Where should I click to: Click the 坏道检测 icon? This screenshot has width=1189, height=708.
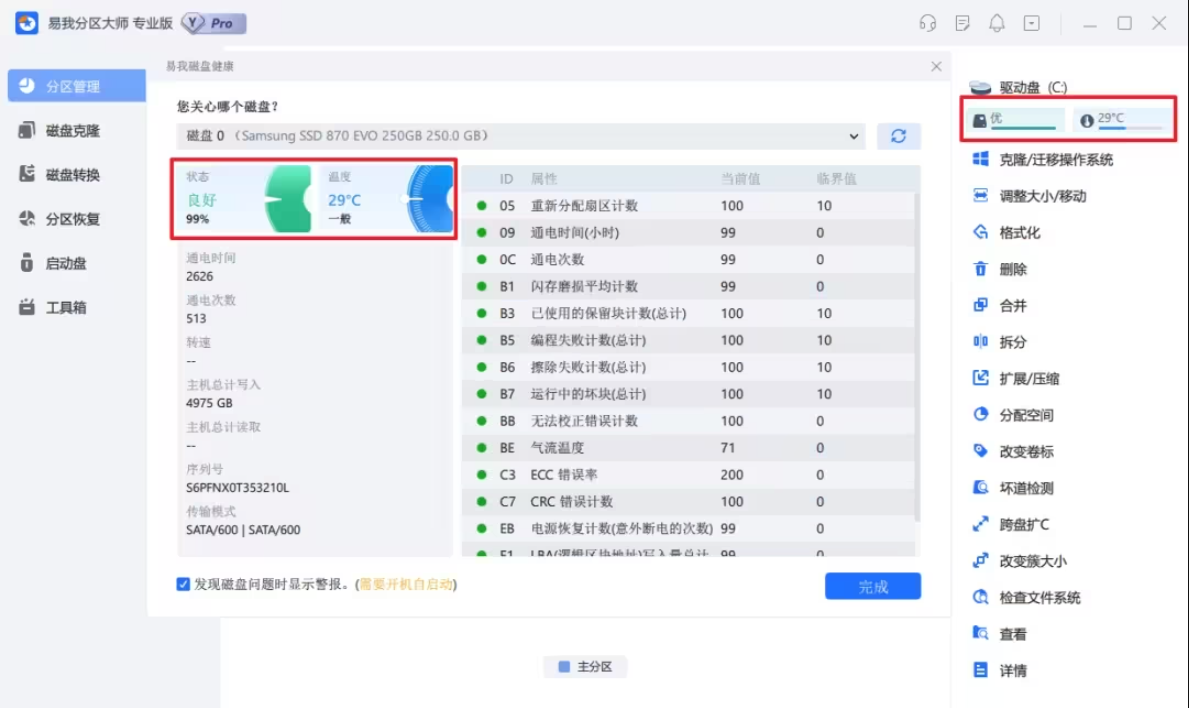point(980,487)
